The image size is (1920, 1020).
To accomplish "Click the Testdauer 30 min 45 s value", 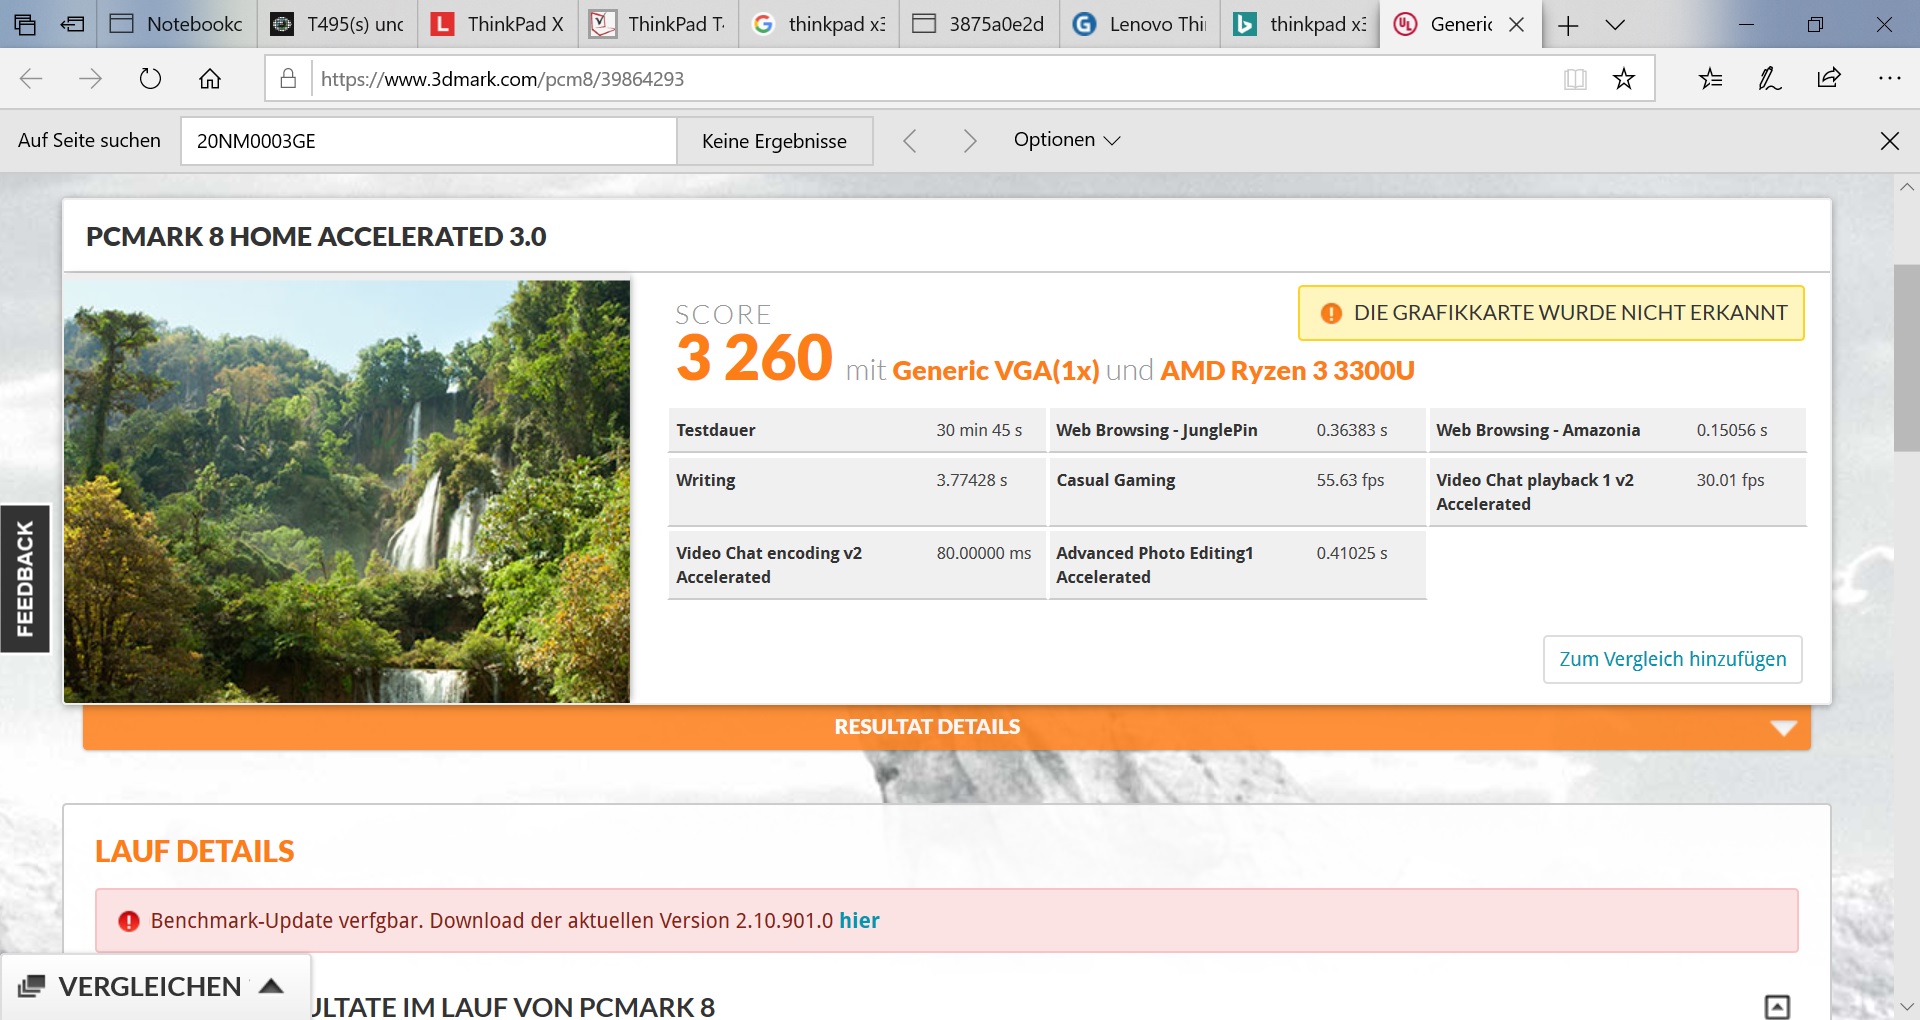I will click(979, 430).
